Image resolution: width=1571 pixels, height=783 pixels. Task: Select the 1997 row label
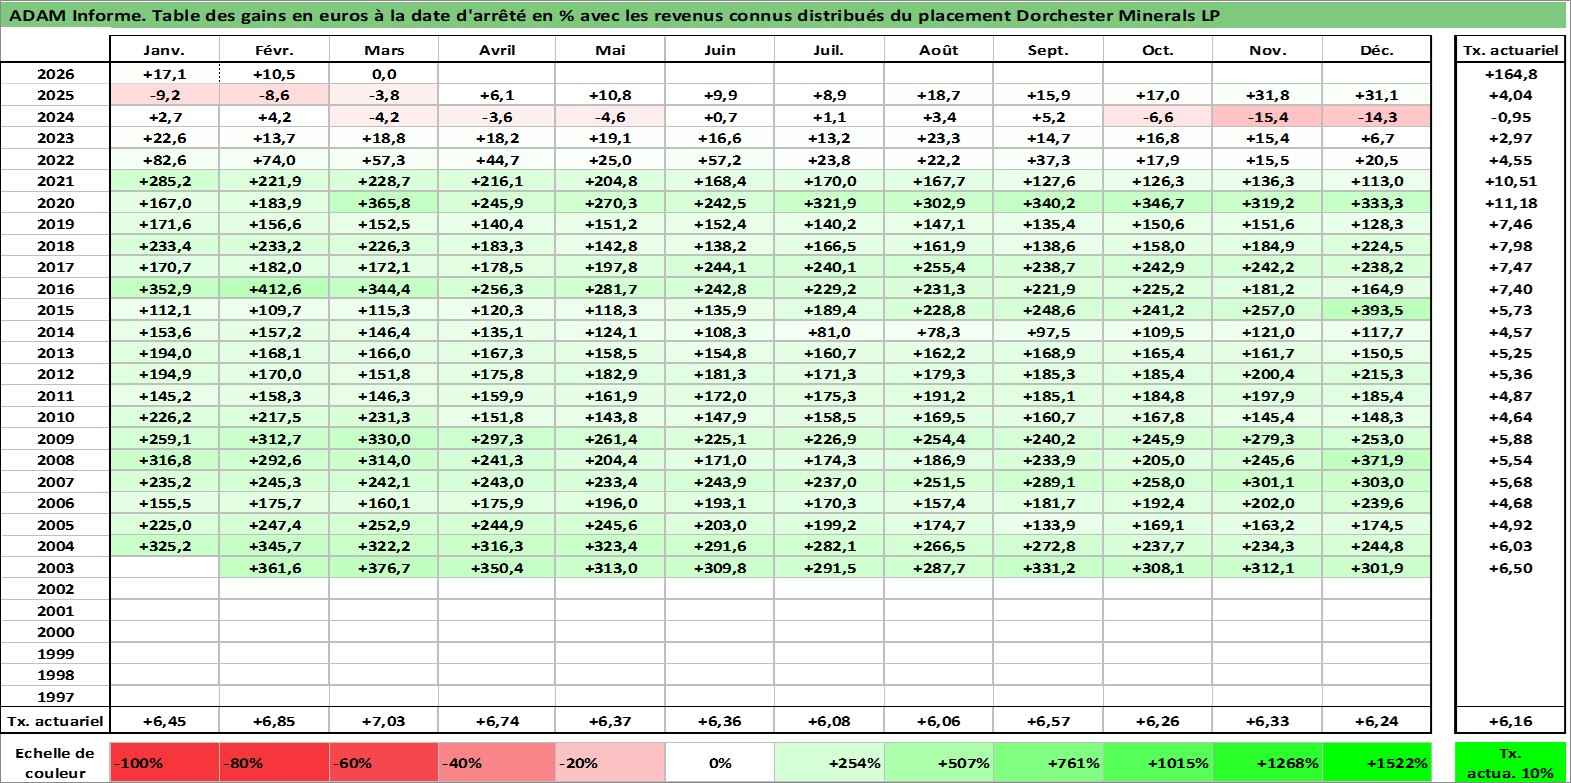(55, 697)
